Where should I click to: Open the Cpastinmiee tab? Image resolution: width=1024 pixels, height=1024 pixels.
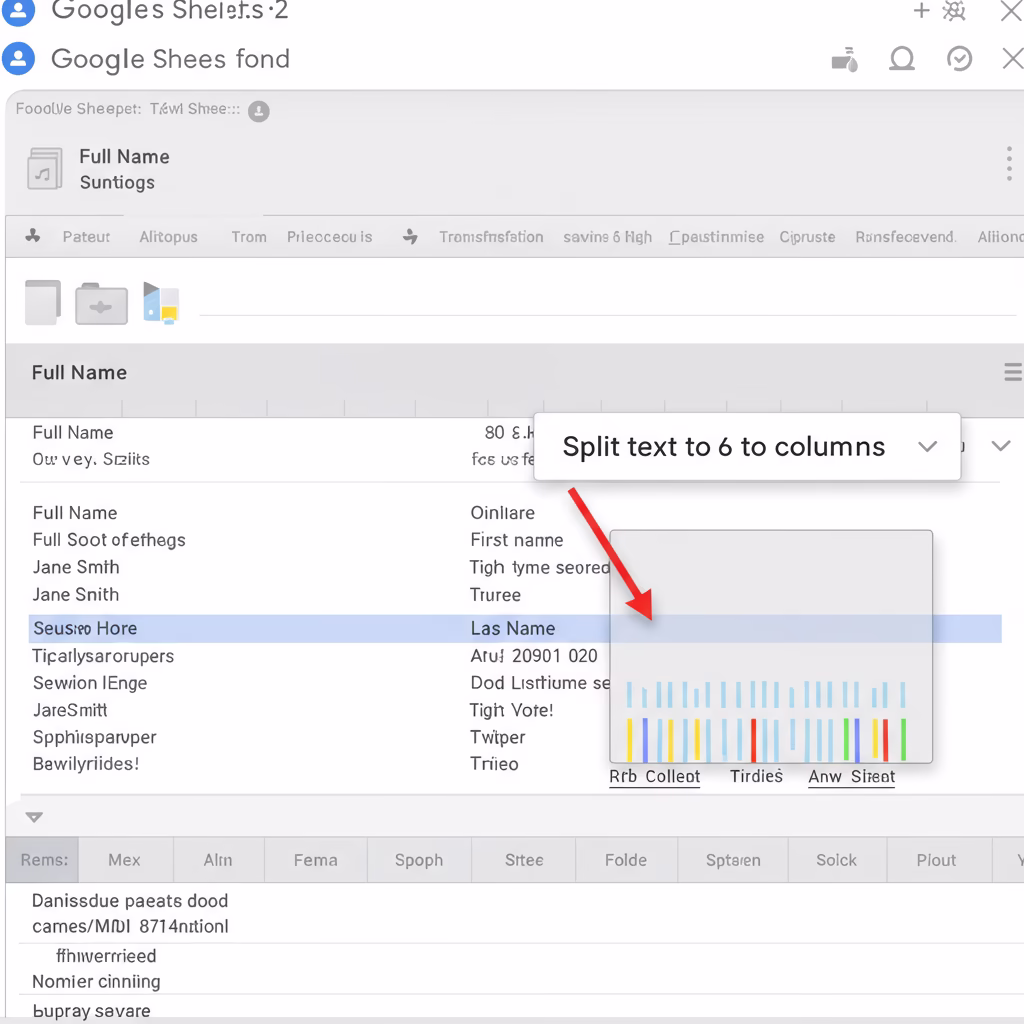(716, 237)
